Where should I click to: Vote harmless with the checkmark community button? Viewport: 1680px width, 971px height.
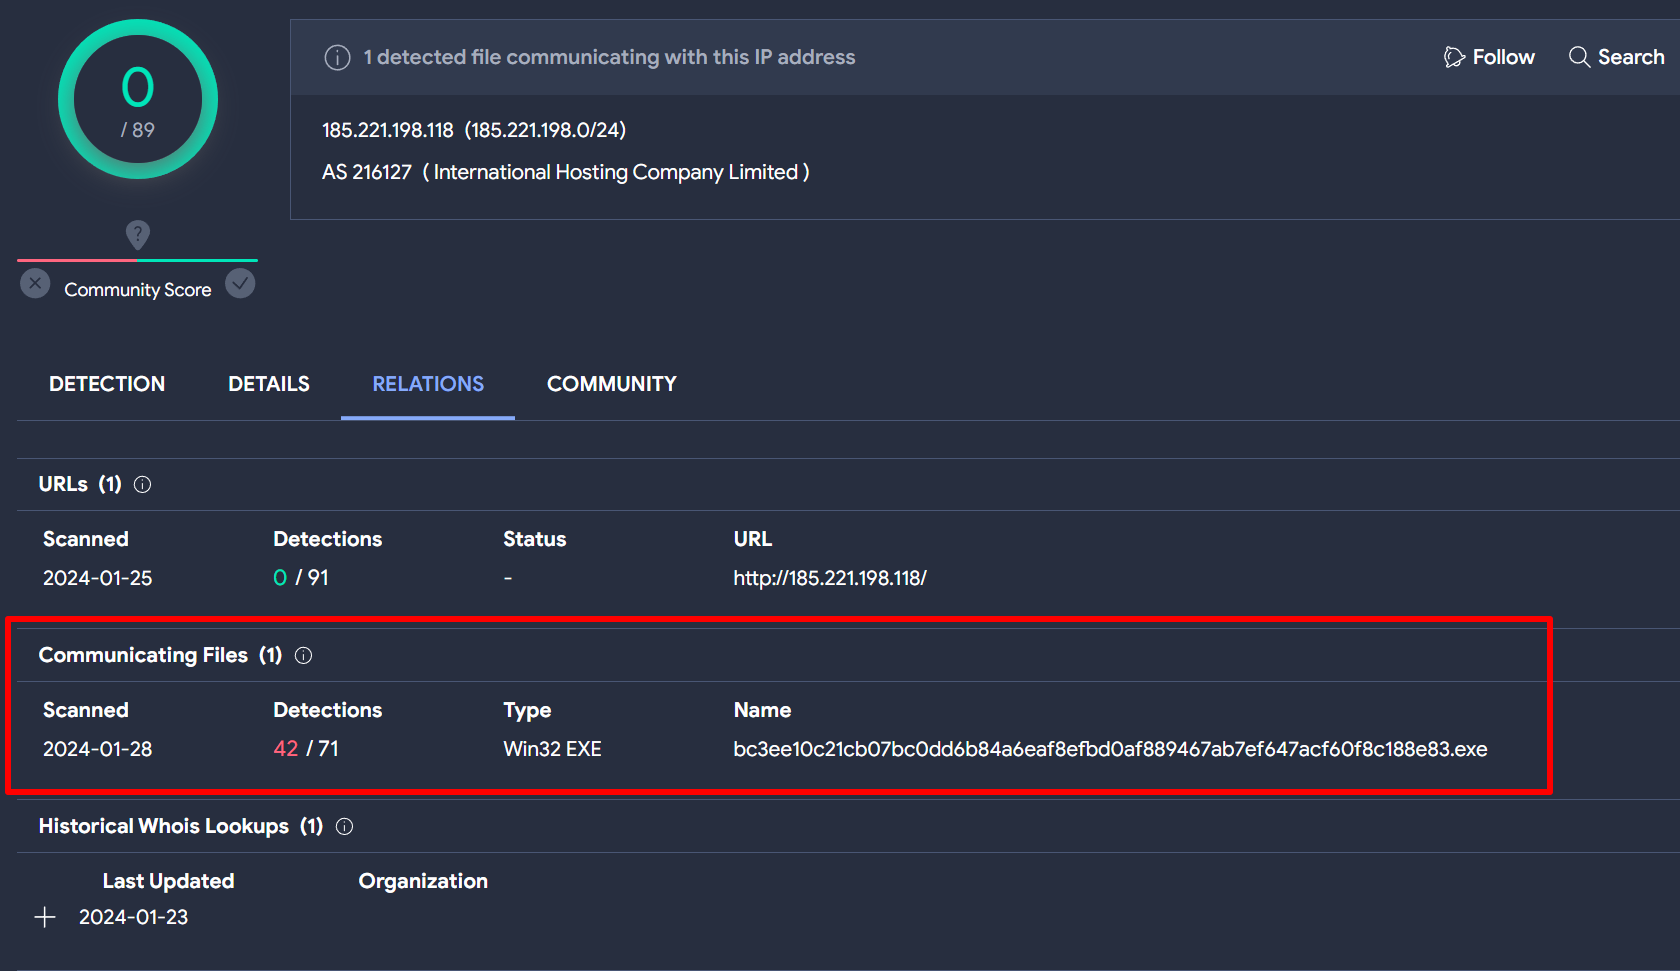tap(240, 284)
